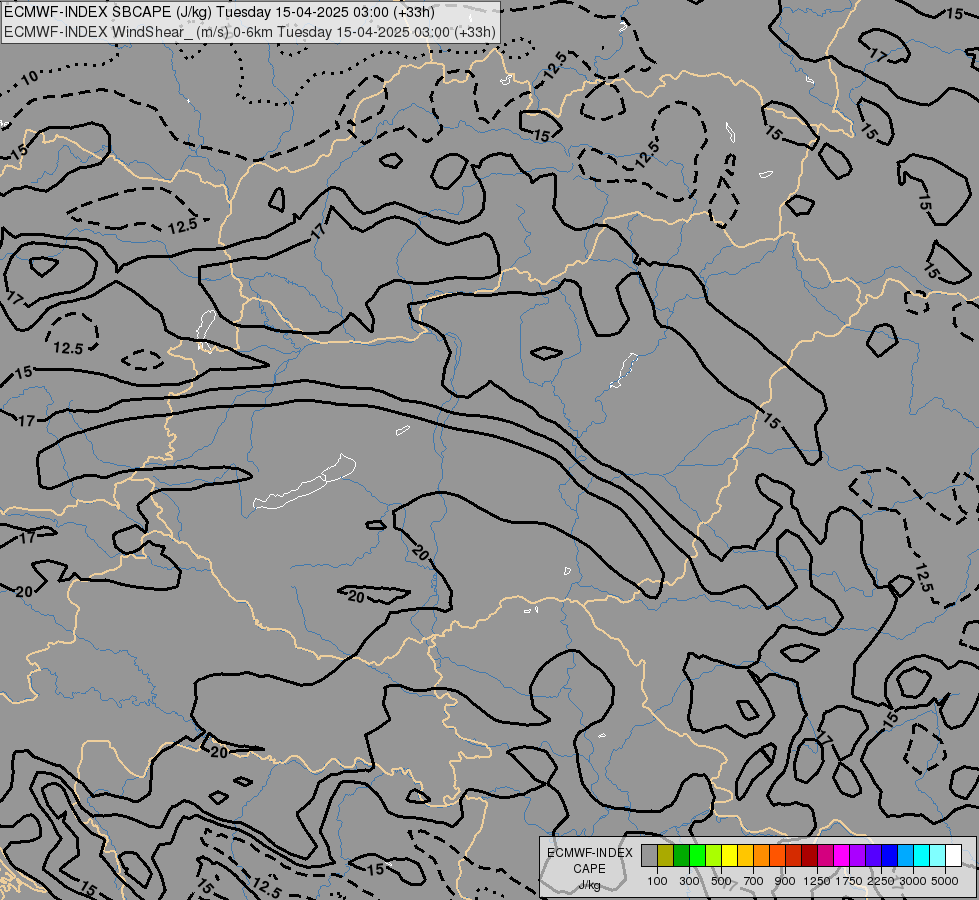Select the dark green legend swatch

click(x=681, y=856)
